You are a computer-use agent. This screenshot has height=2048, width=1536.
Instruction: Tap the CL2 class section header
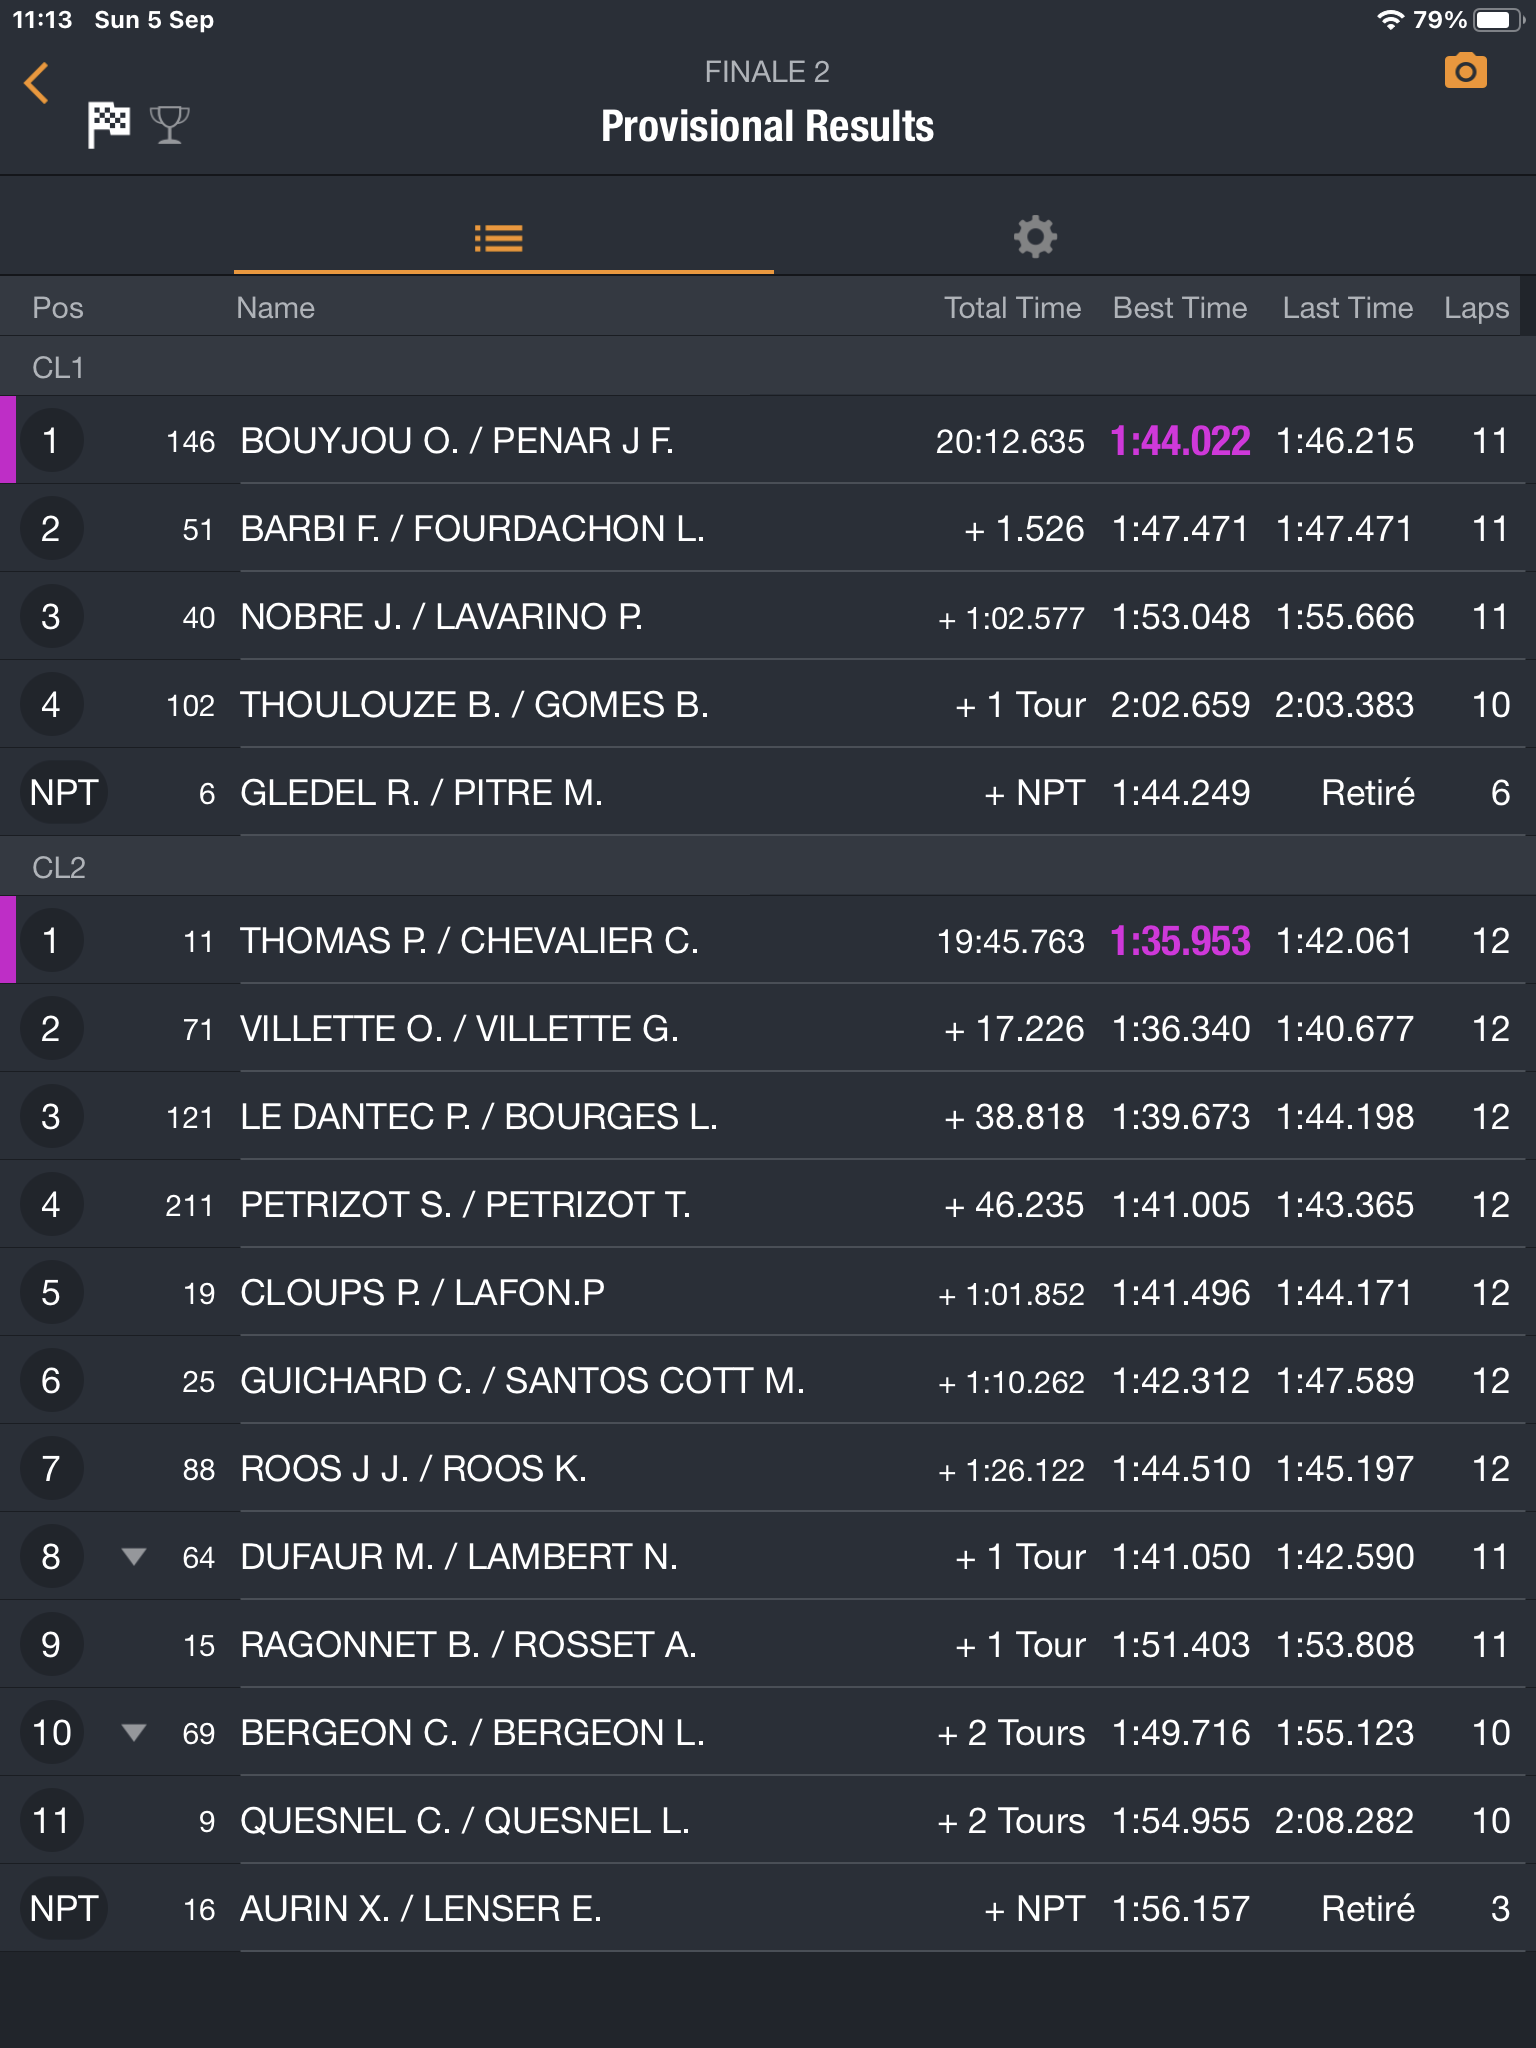(58, 867)
